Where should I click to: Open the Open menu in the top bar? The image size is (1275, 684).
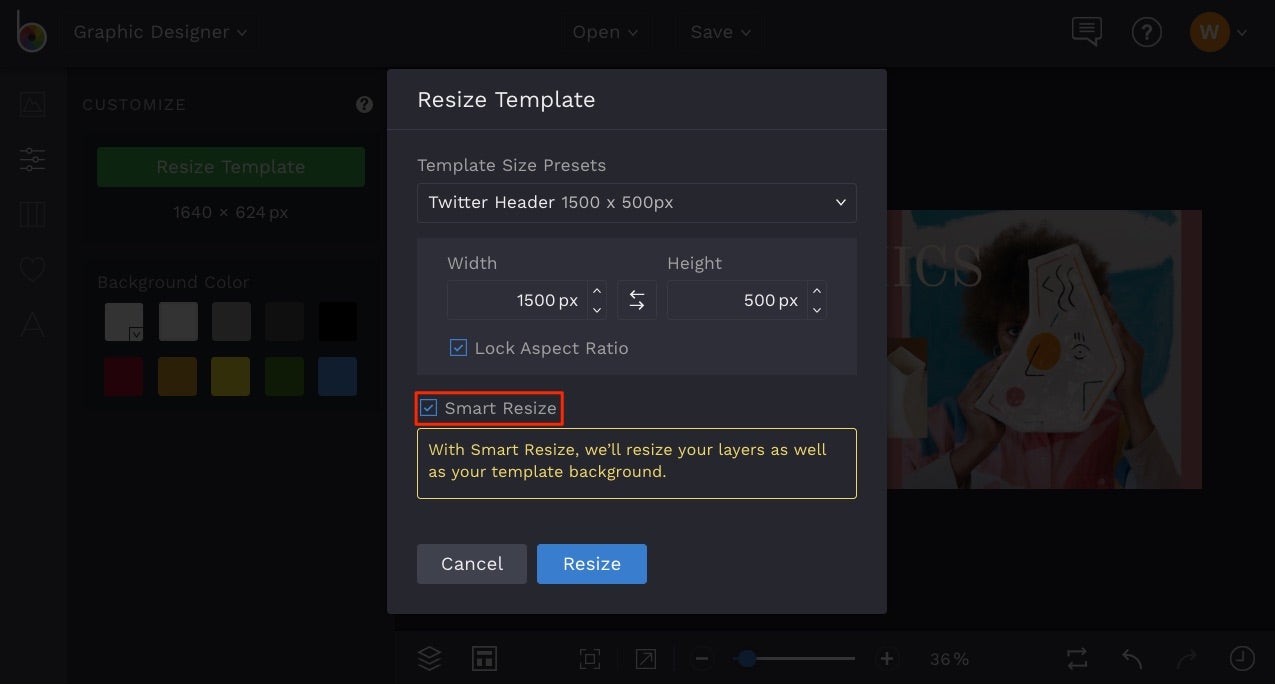pos(604,31)
